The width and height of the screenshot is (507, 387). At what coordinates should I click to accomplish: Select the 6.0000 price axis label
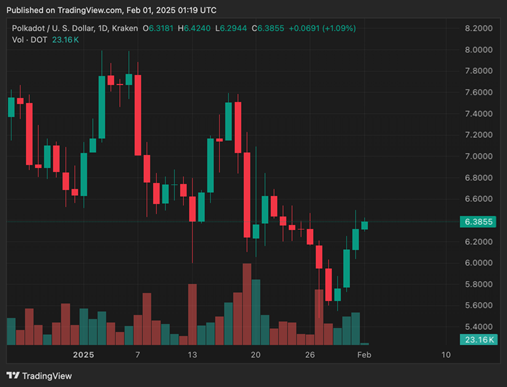point(479,263)
